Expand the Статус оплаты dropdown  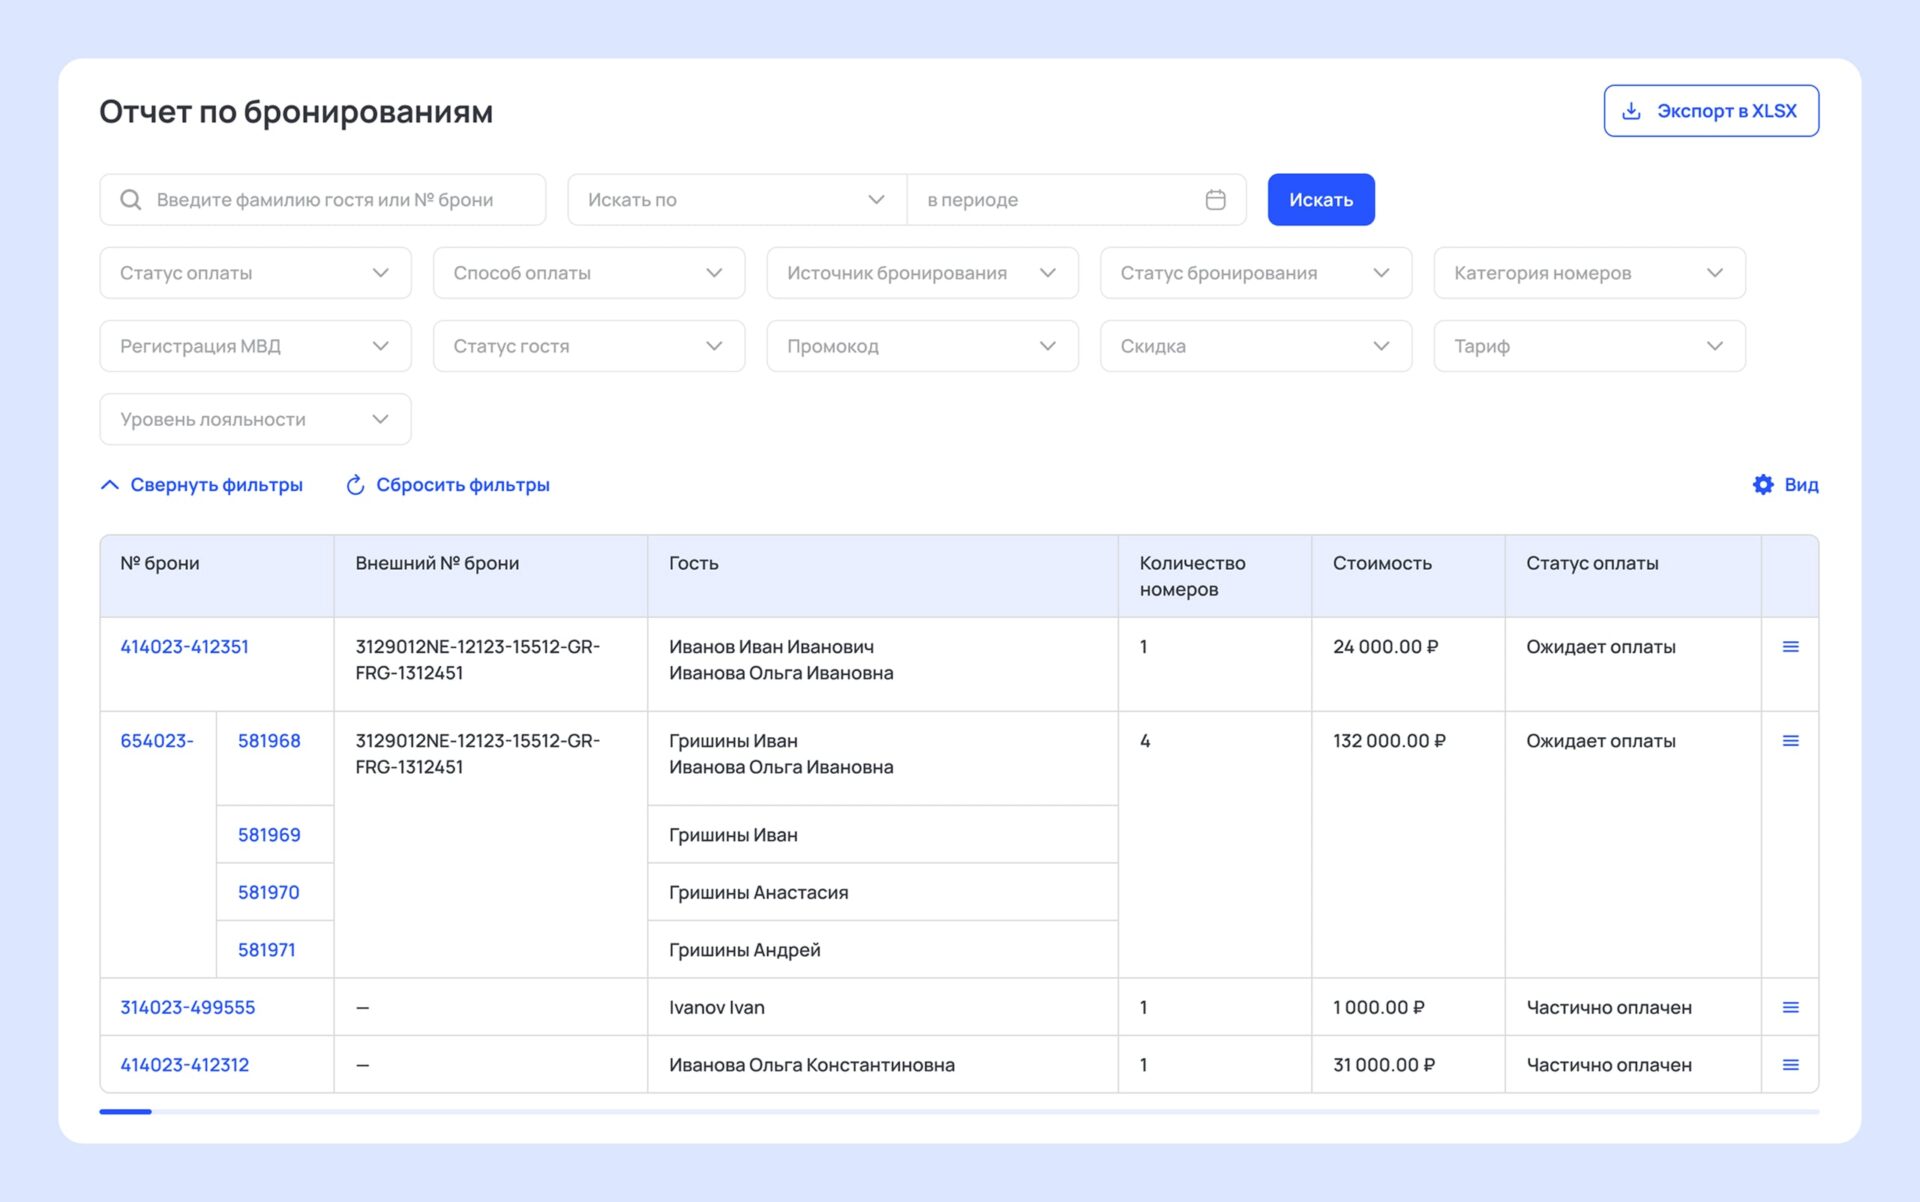coord(255,273)
